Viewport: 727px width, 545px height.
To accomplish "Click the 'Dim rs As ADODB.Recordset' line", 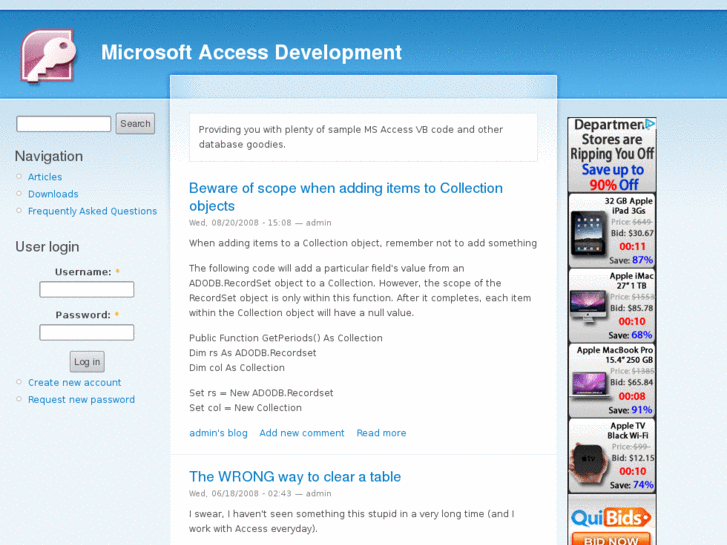I will (253, 353).
